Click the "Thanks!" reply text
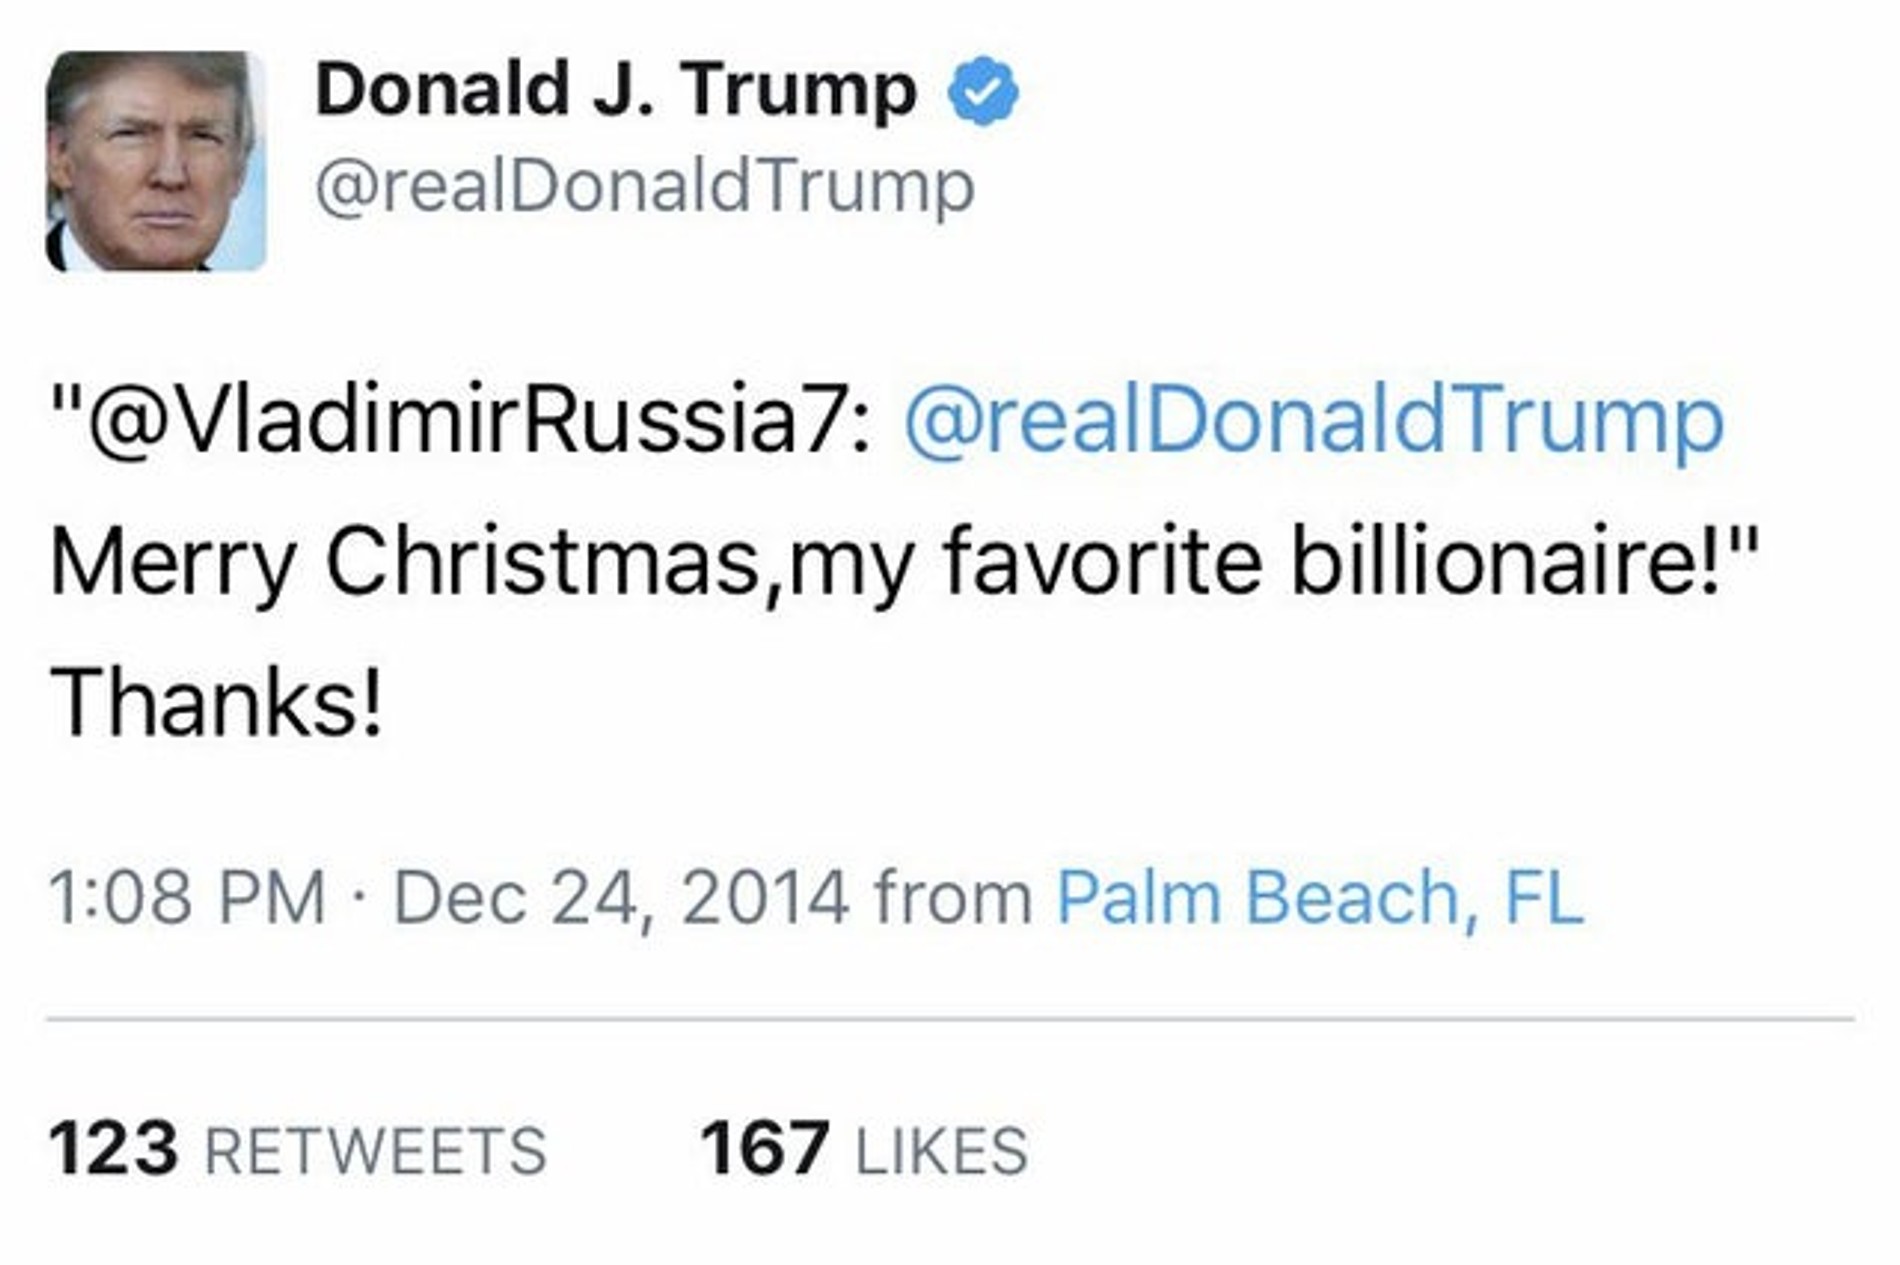This screenshot has height=1265, width=1900. tap(216, 703)
